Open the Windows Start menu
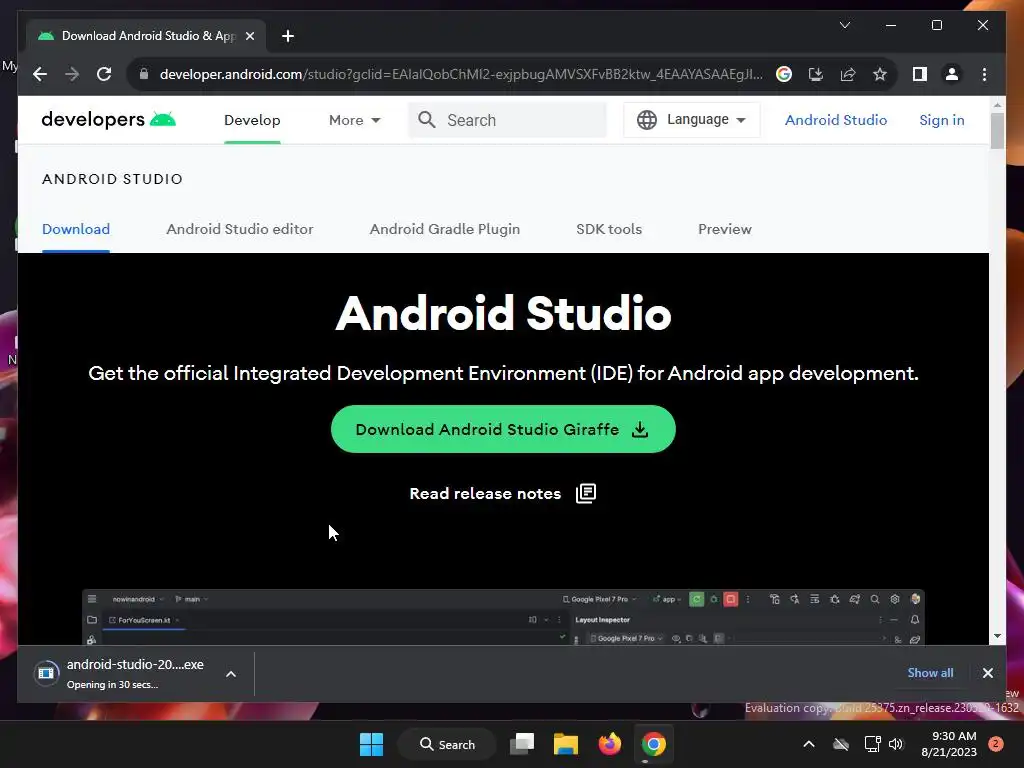The width and height of the screenshot is (1024, 768). 372,744
